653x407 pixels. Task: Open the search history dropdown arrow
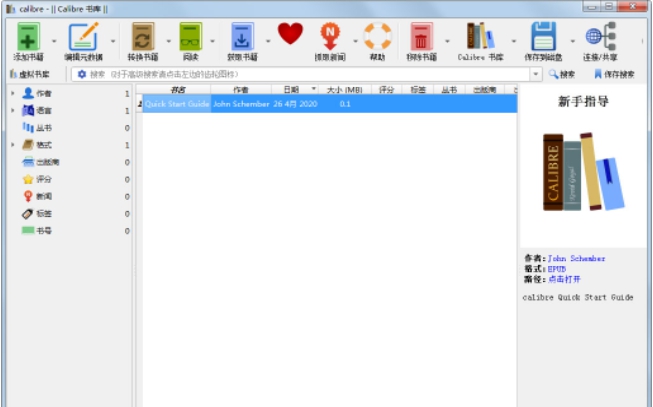tap(536, 74)
